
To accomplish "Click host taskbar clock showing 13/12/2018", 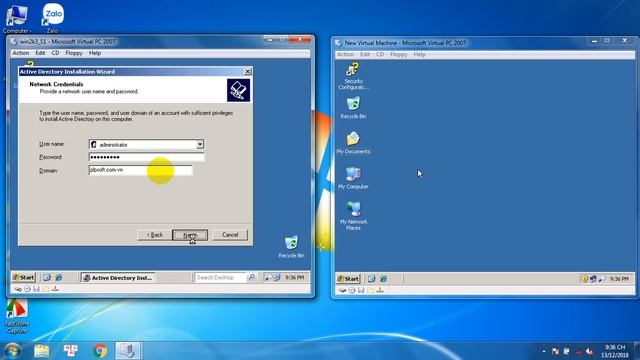I will click(x=615, y=351).
